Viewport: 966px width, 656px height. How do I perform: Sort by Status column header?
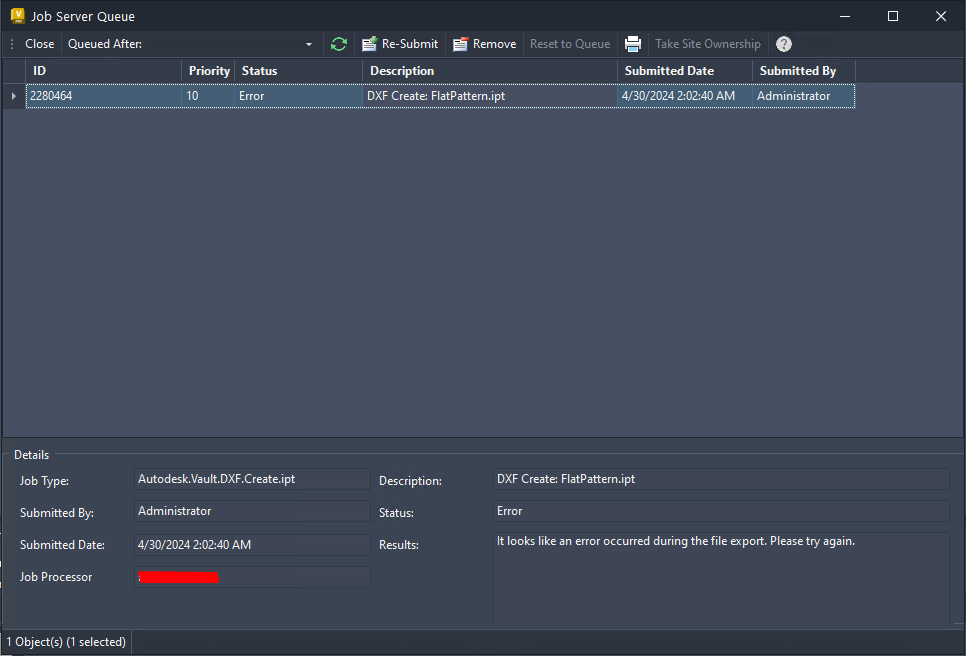[x=299, y=71]
